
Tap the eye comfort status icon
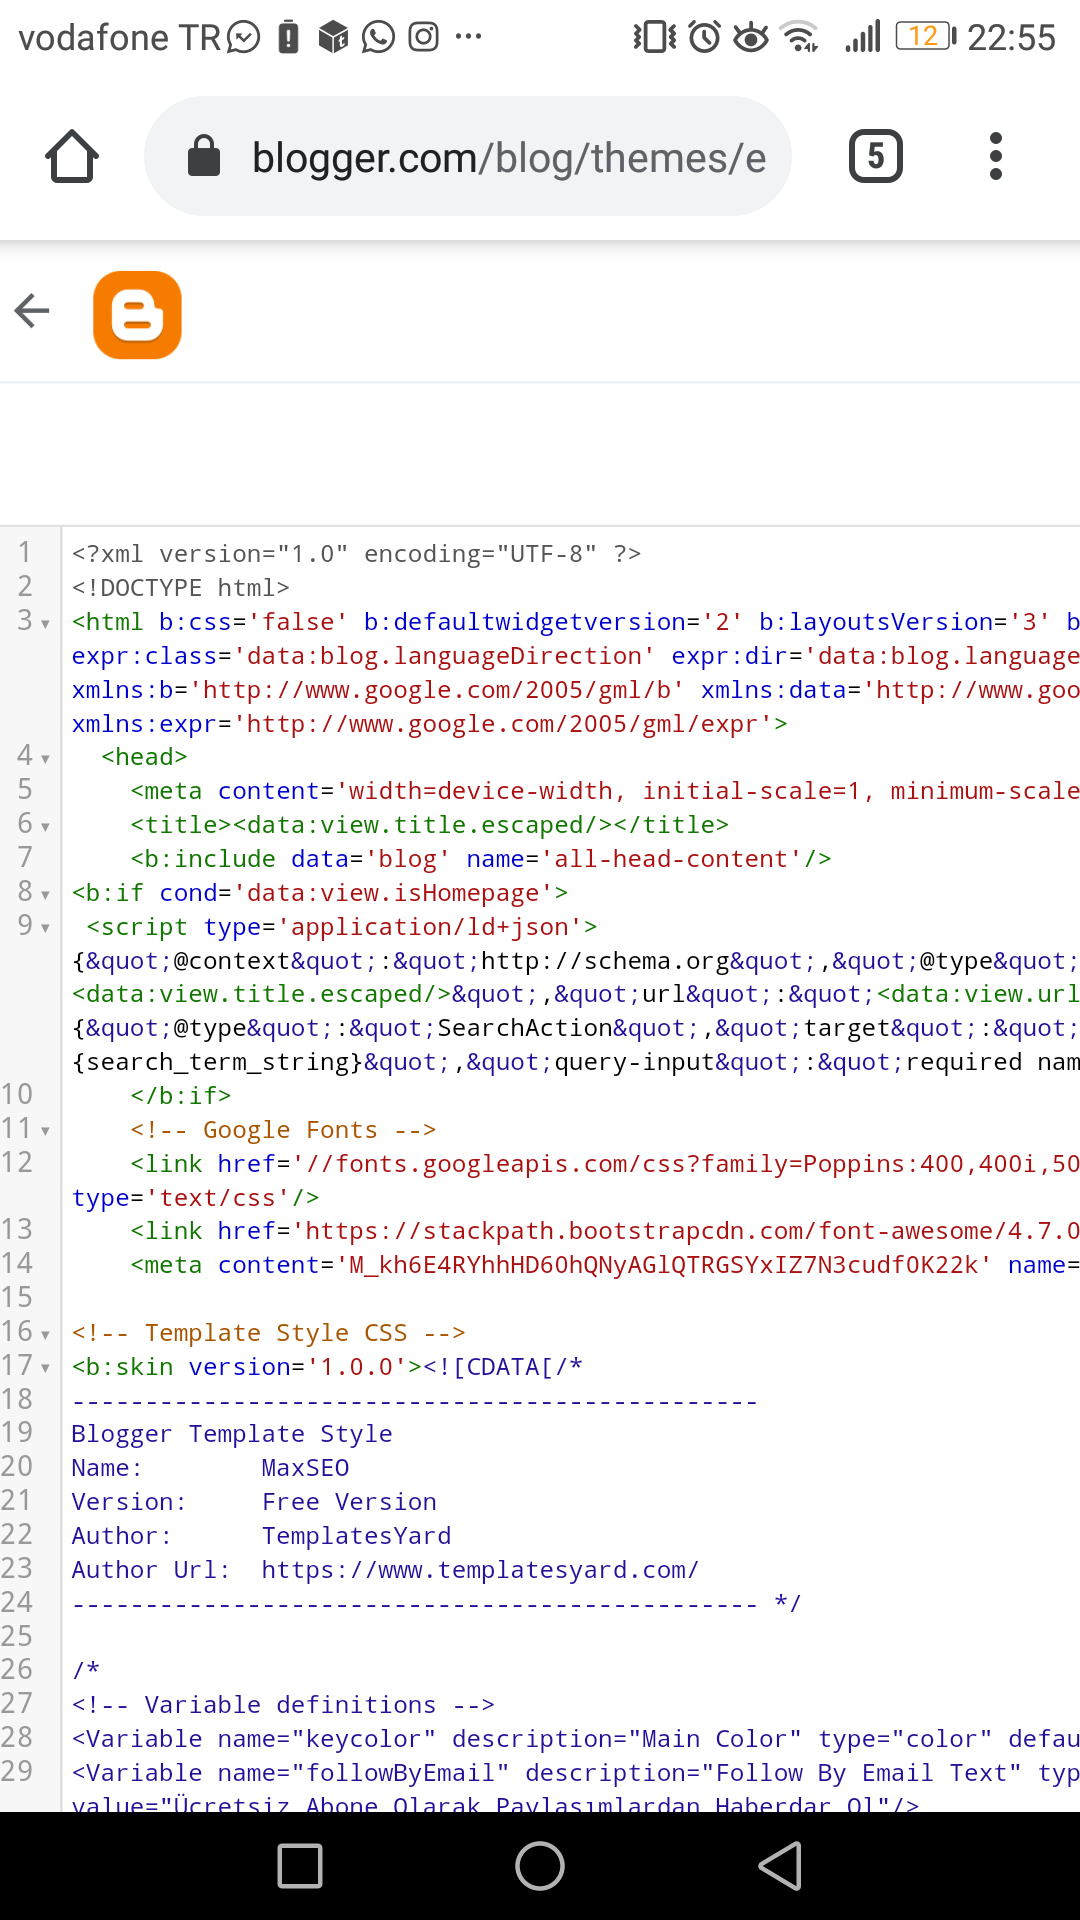(751, 38)
